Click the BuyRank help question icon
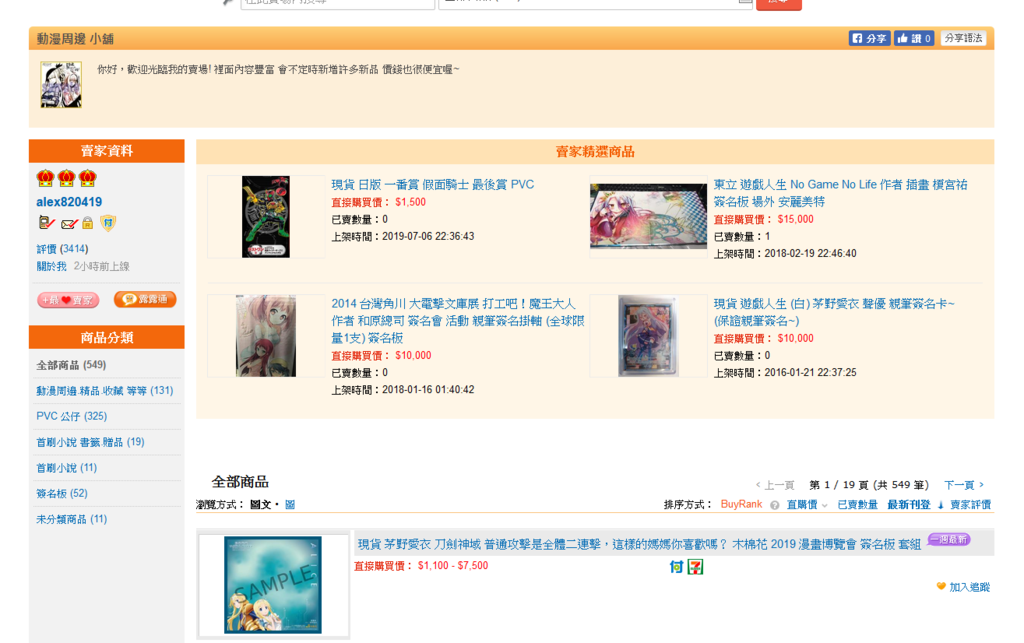The image size is (1024, 643). tap(775, 505)
